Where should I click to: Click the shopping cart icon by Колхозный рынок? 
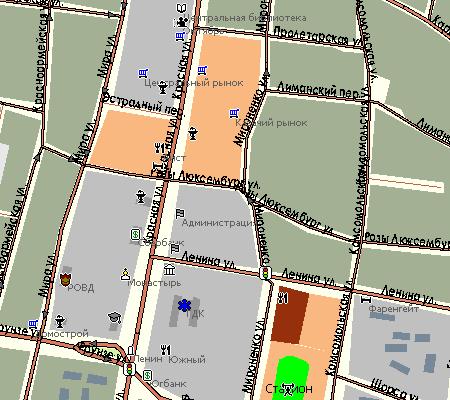point(234,113)
